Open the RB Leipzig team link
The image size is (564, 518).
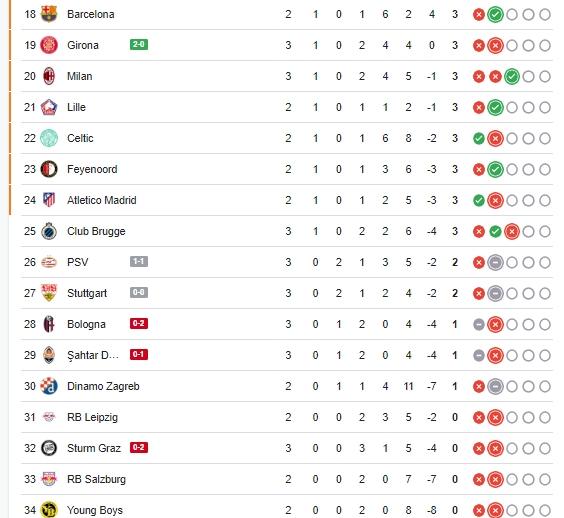92,417
